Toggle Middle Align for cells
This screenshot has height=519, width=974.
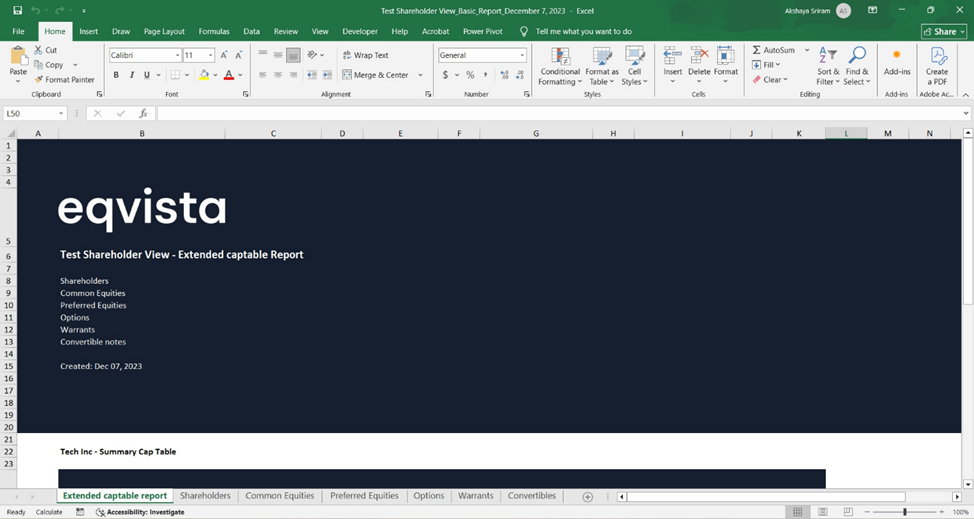coord(278,55)
